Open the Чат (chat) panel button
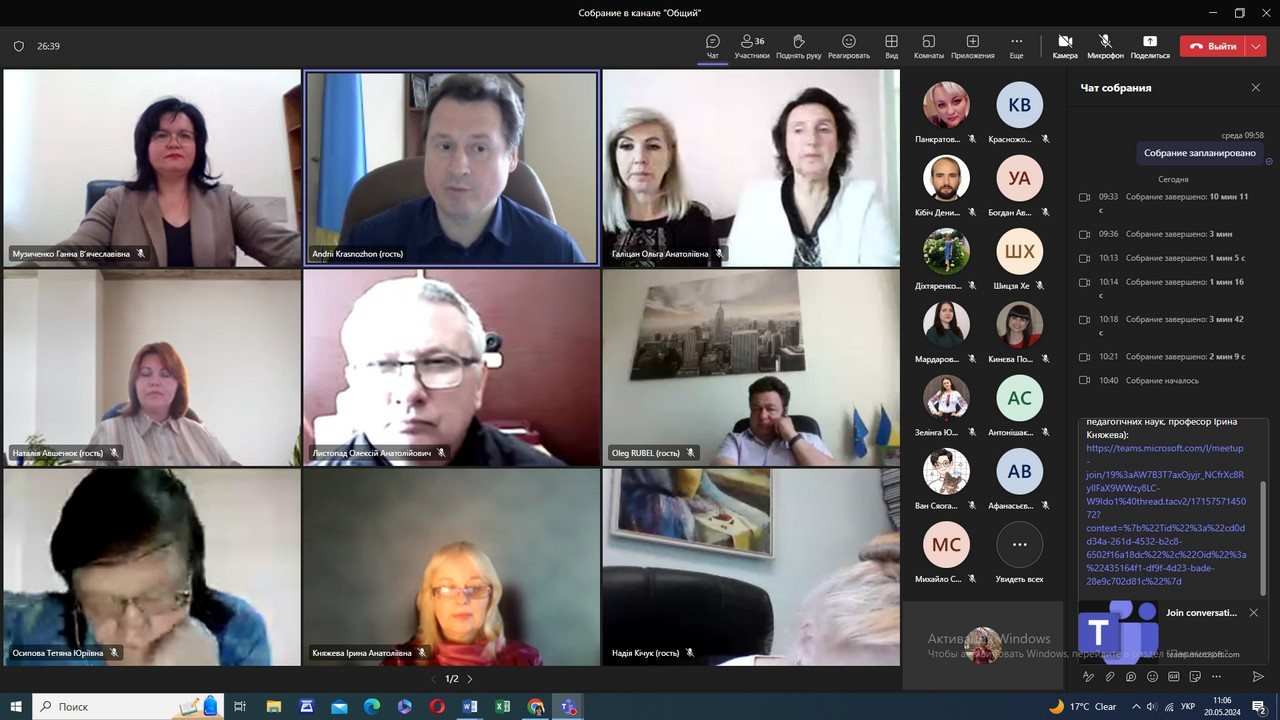 click(x=712, y=46)
